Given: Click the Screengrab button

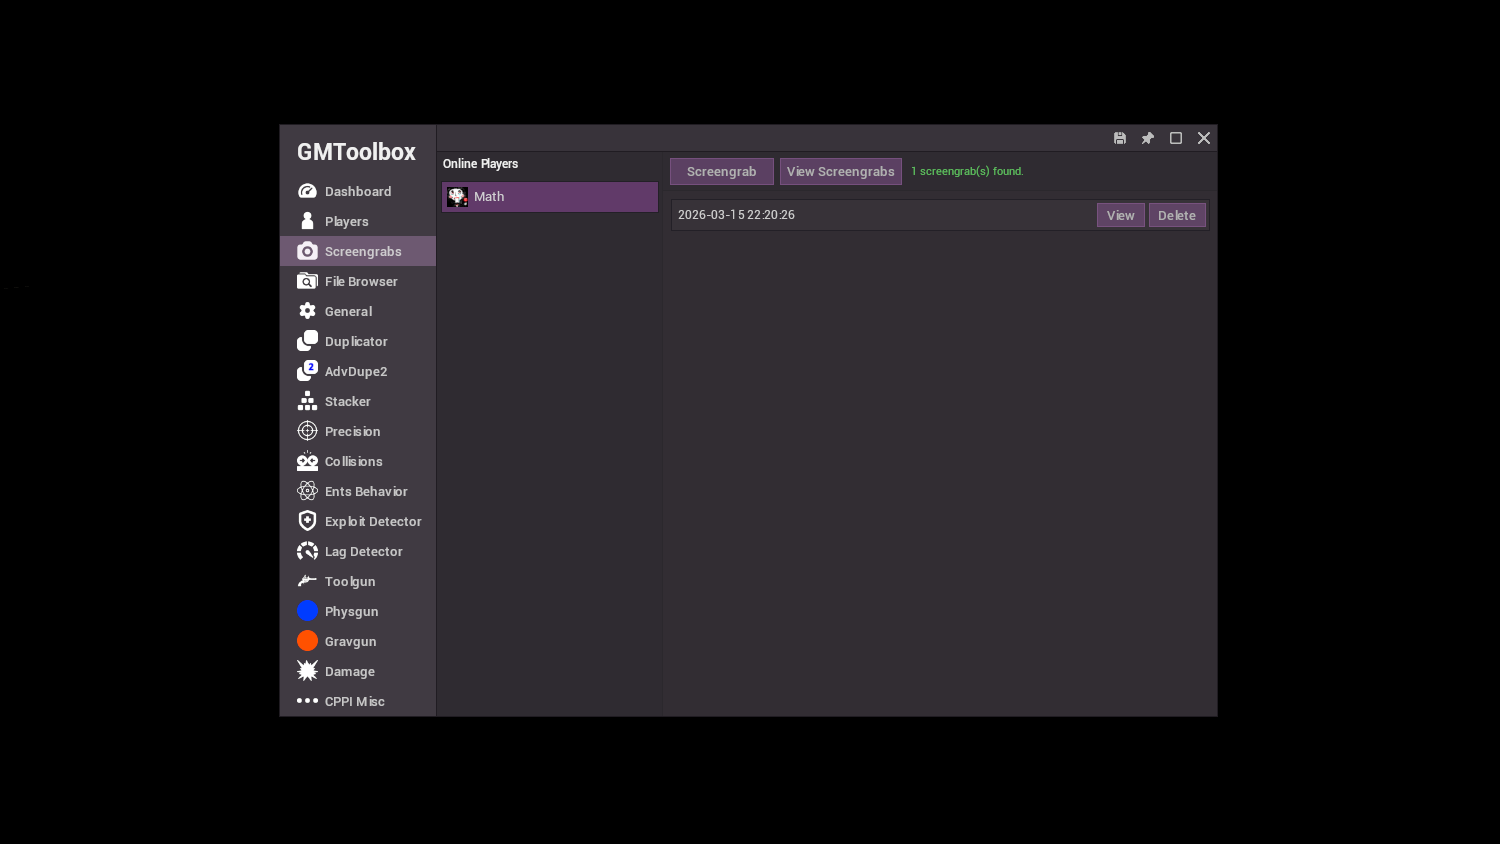Looking at the screenshot, I should tap(721, 171).
